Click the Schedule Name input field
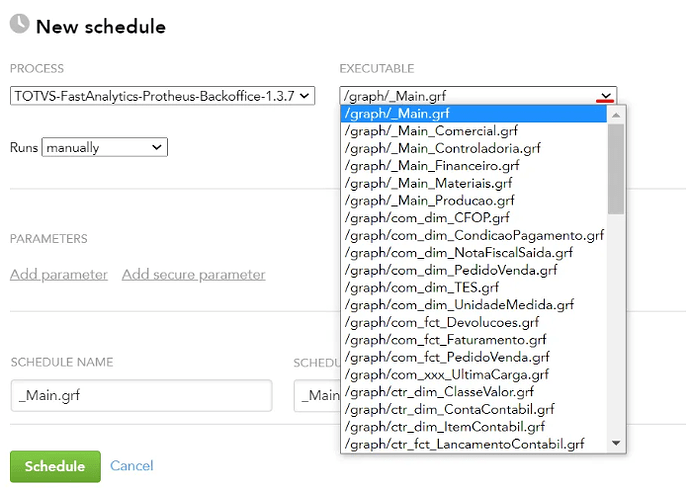The width and height of the screenshot is (690, 491). tap(141, 395)
